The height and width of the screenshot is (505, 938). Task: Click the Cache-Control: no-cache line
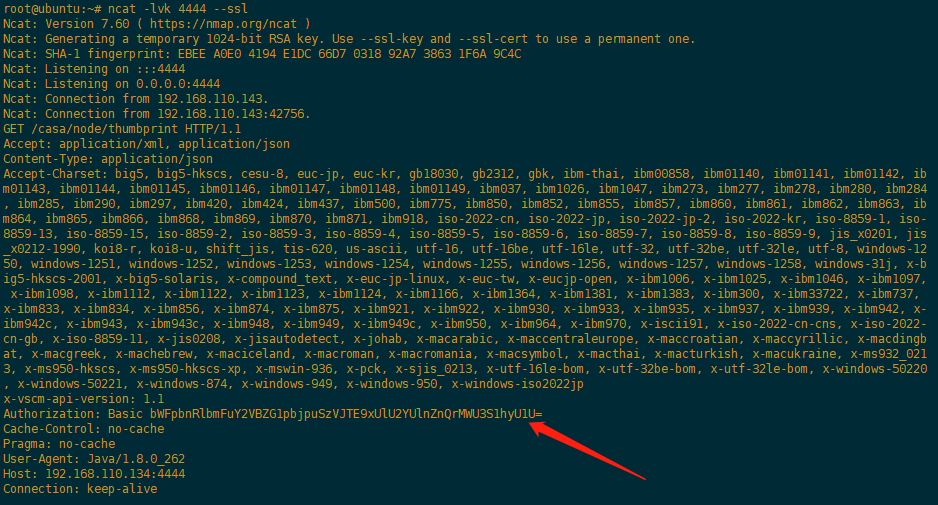[84, 429]
